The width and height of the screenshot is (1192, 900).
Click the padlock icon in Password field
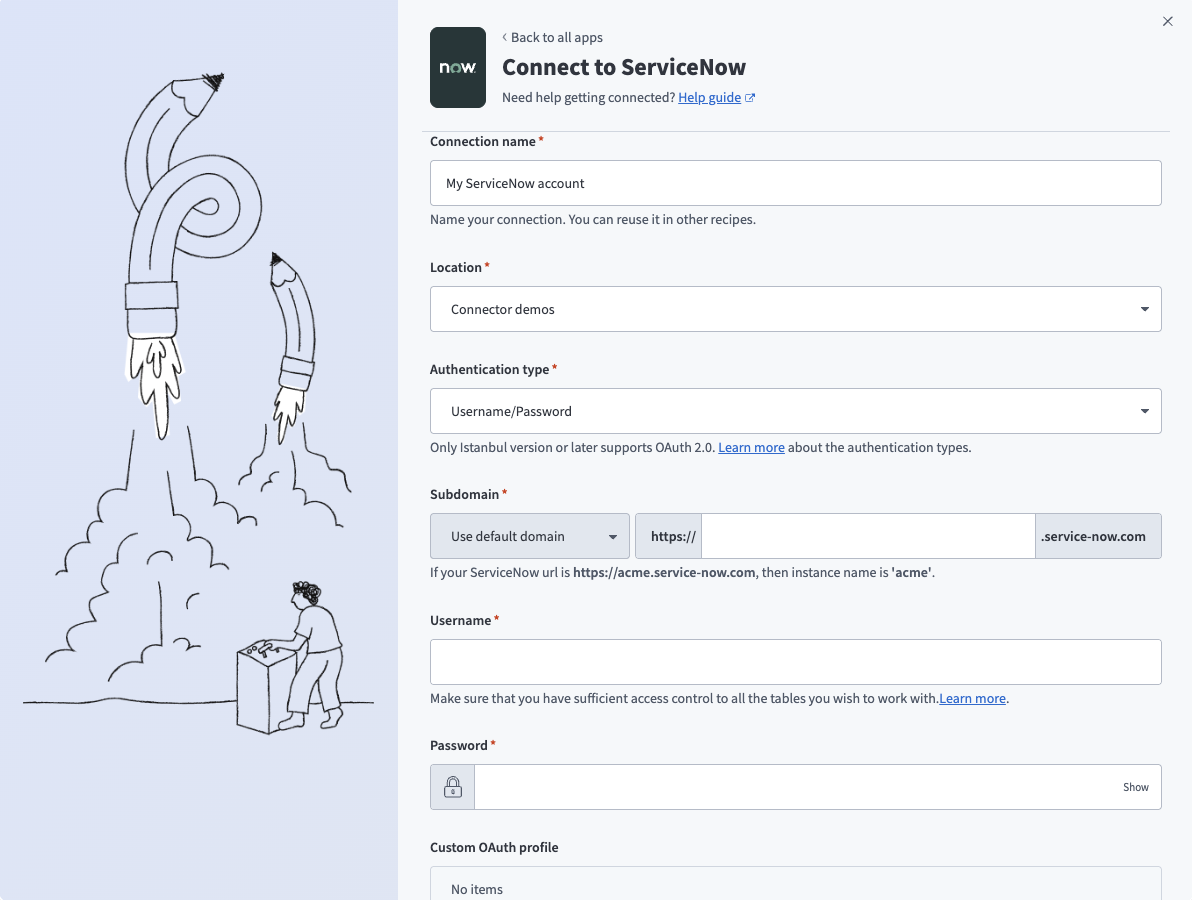tap(452, 787)
